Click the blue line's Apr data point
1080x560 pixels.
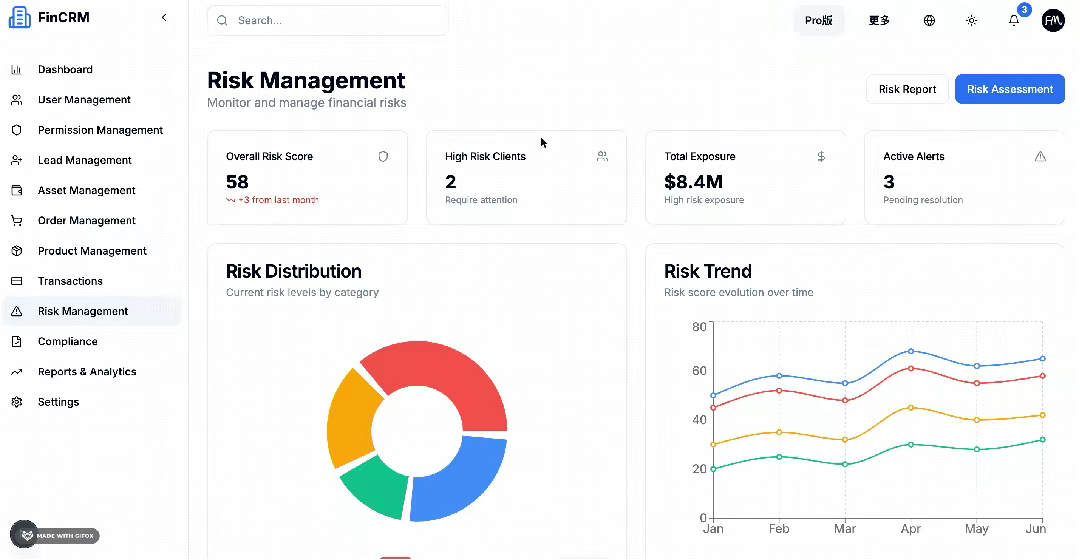coord(911,351)
